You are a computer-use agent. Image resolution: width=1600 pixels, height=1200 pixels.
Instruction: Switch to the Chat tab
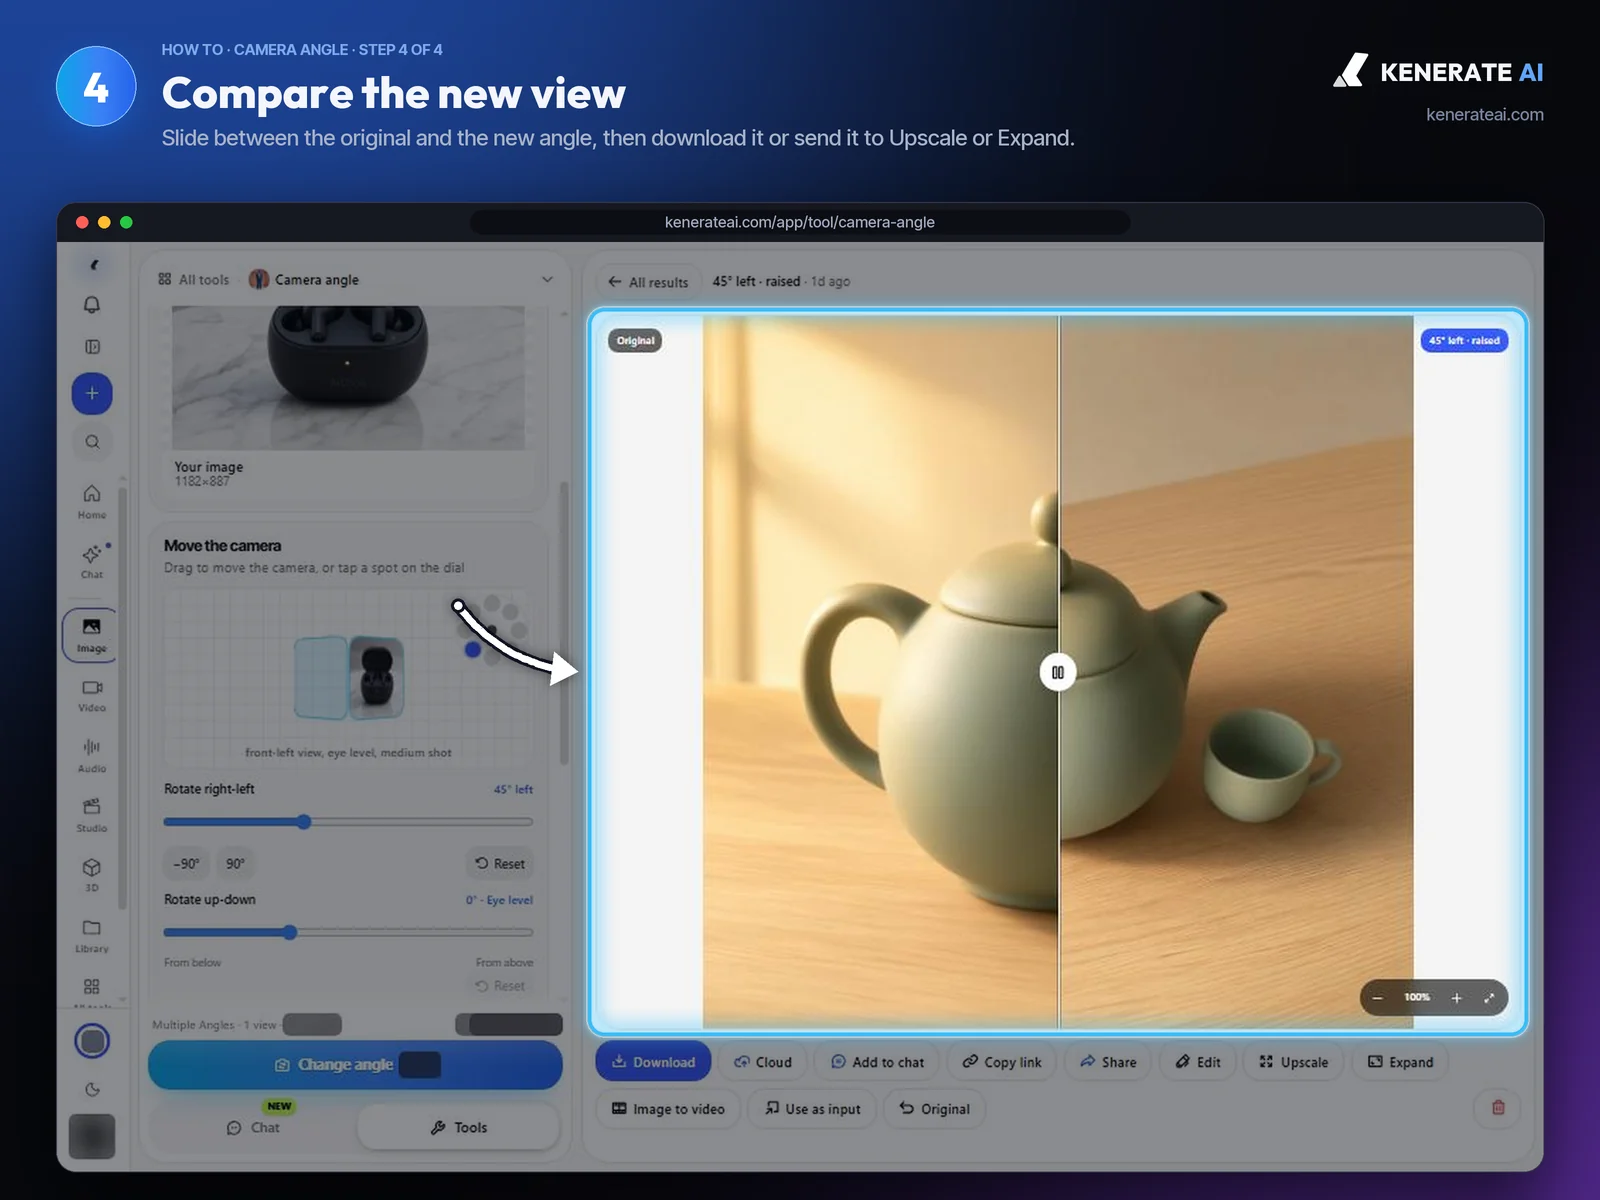(x=253, y=1128)
